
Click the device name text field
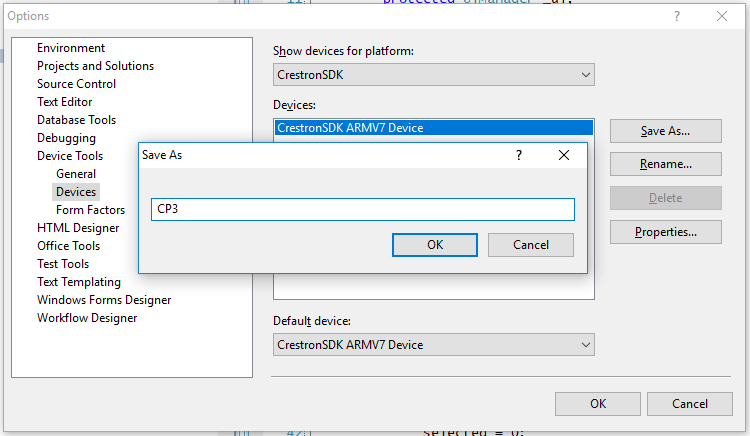[x=363, y=209]
